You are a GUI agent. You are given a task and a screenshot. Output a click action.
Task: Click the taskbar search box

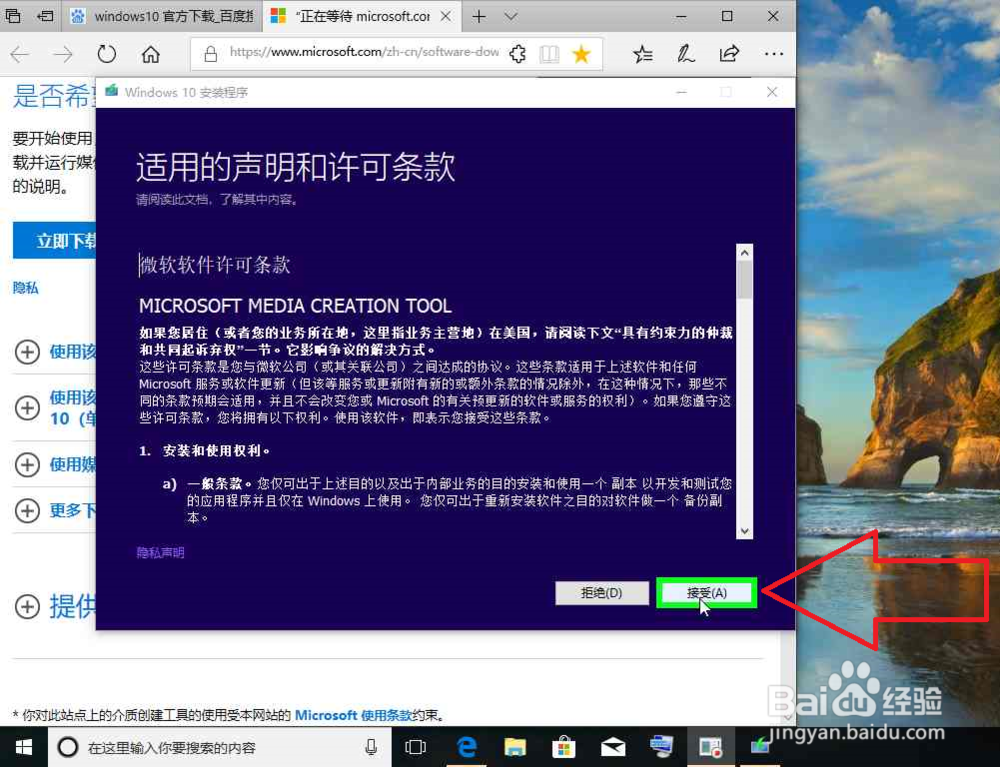click(220, 747)
